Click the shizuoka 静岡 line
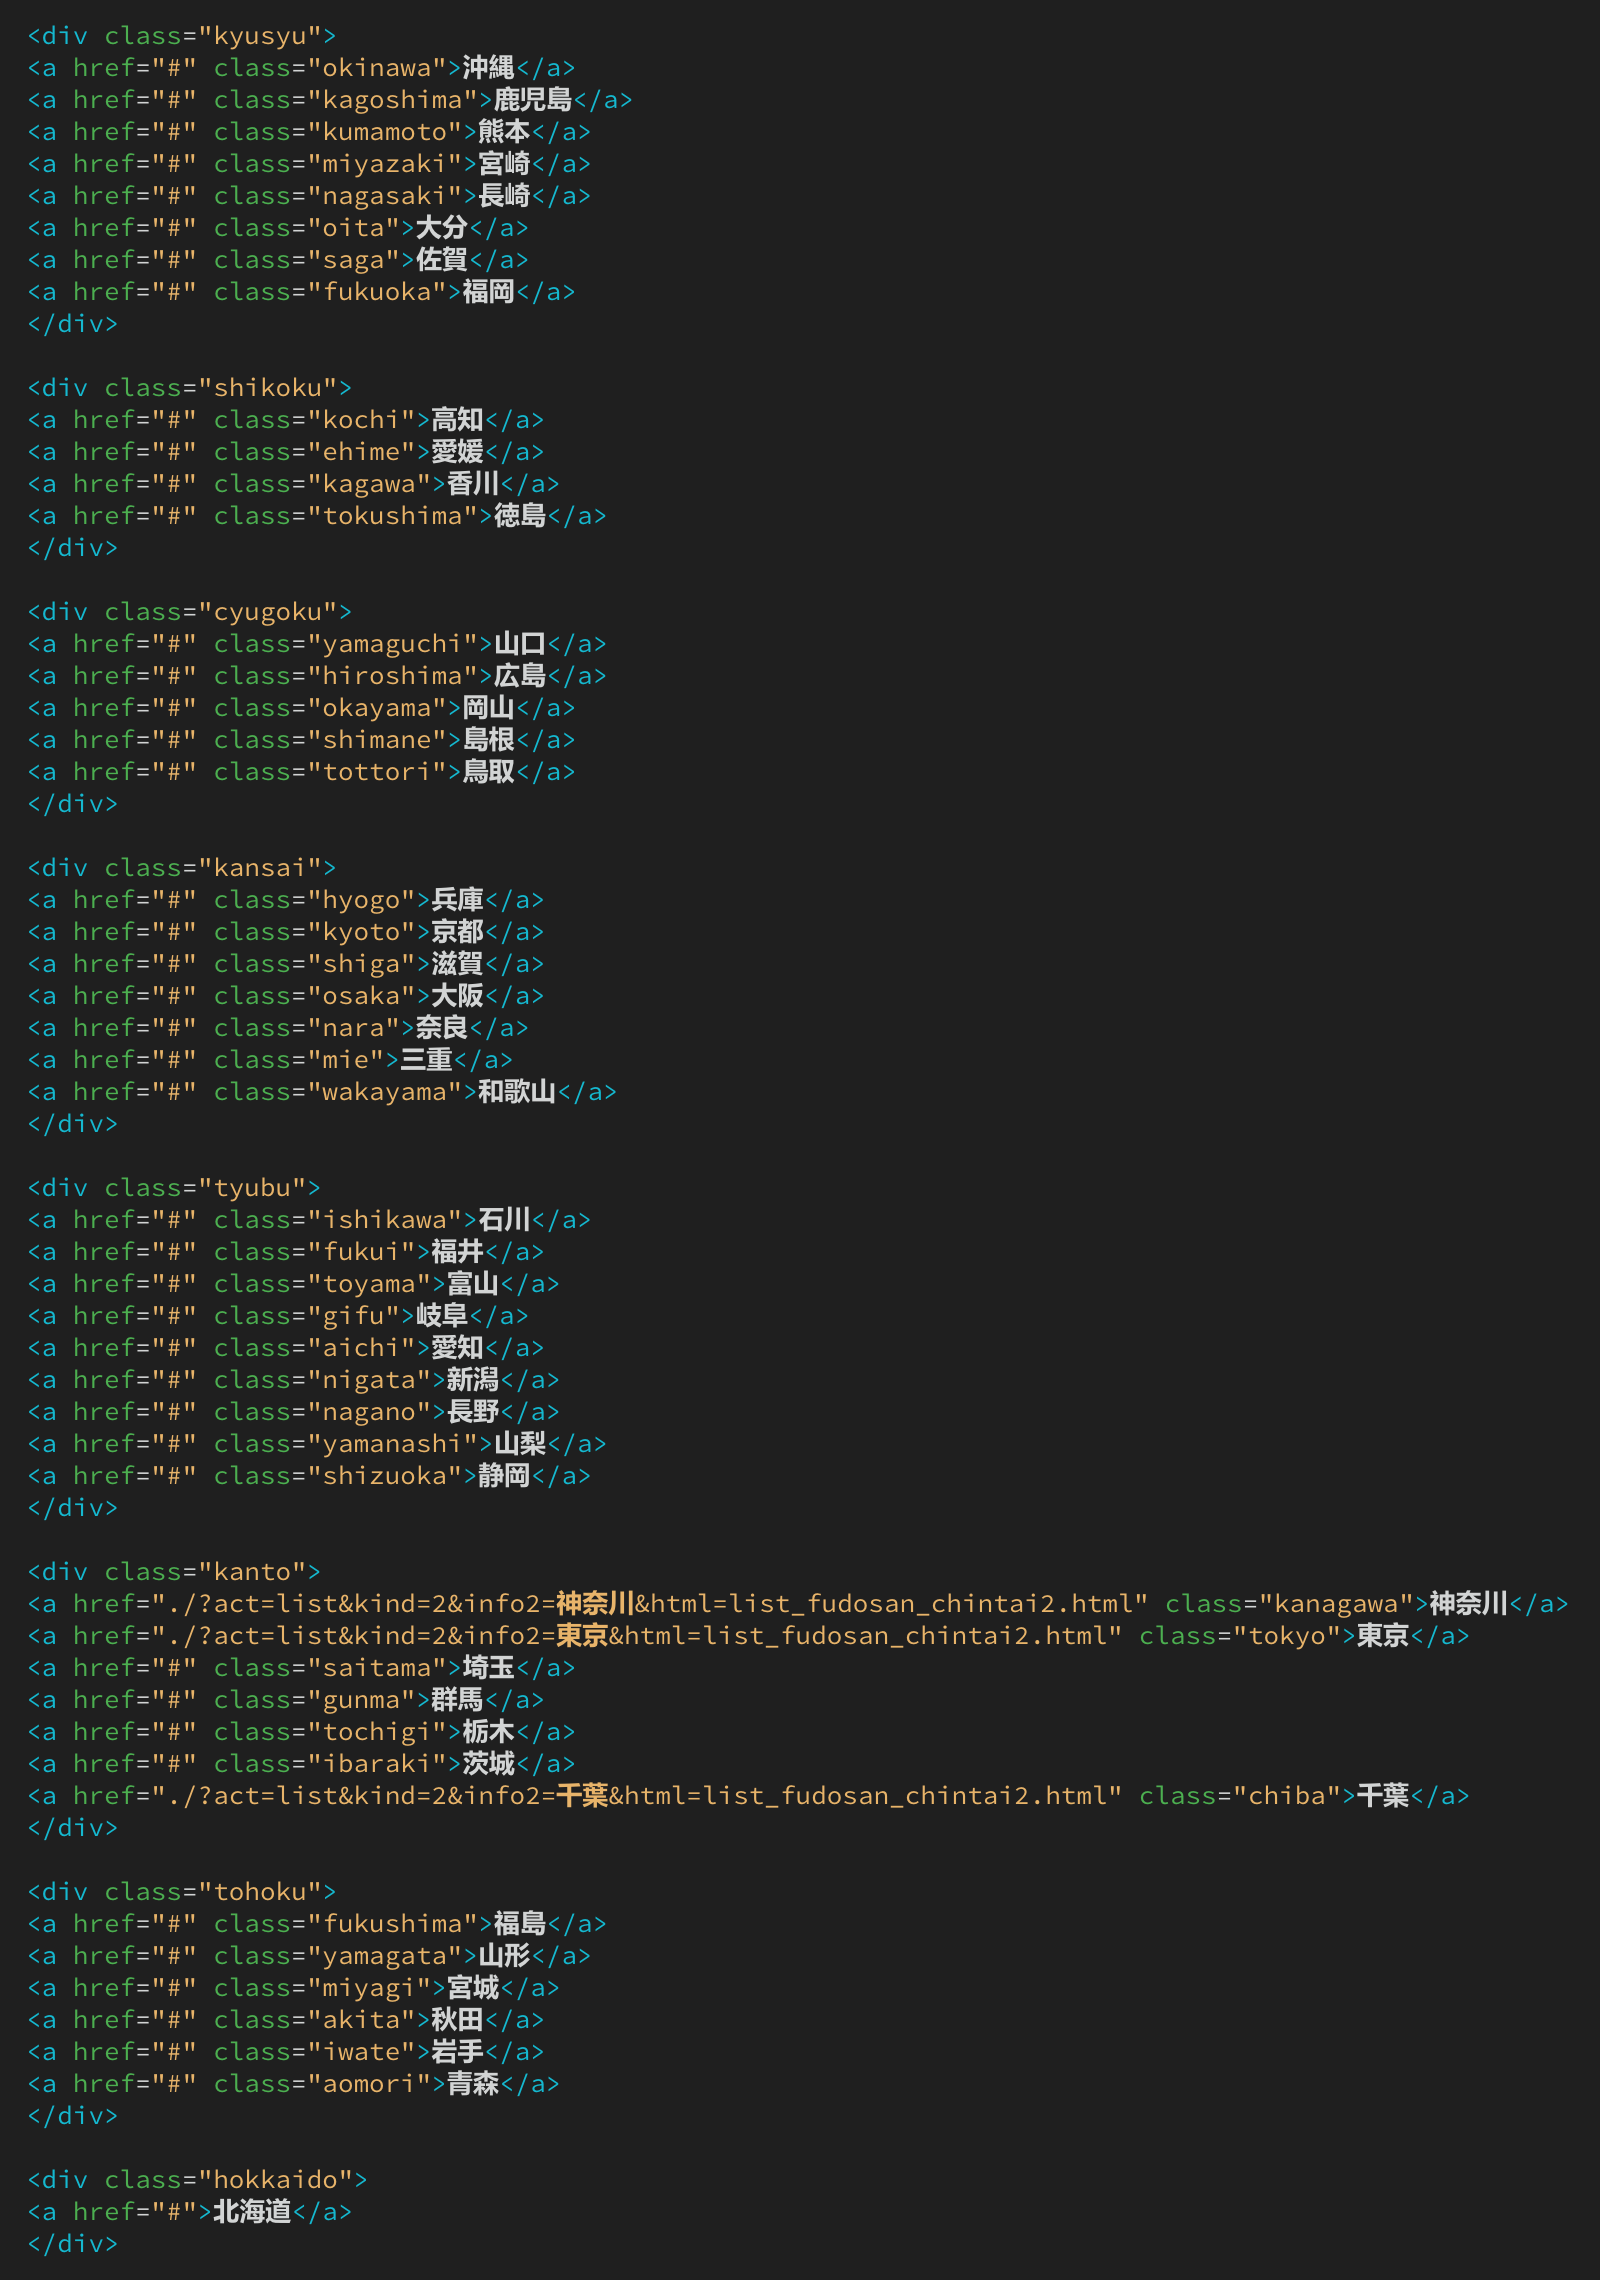Viewport: 1600px width, 2280px height. (x=309, y=1476)
